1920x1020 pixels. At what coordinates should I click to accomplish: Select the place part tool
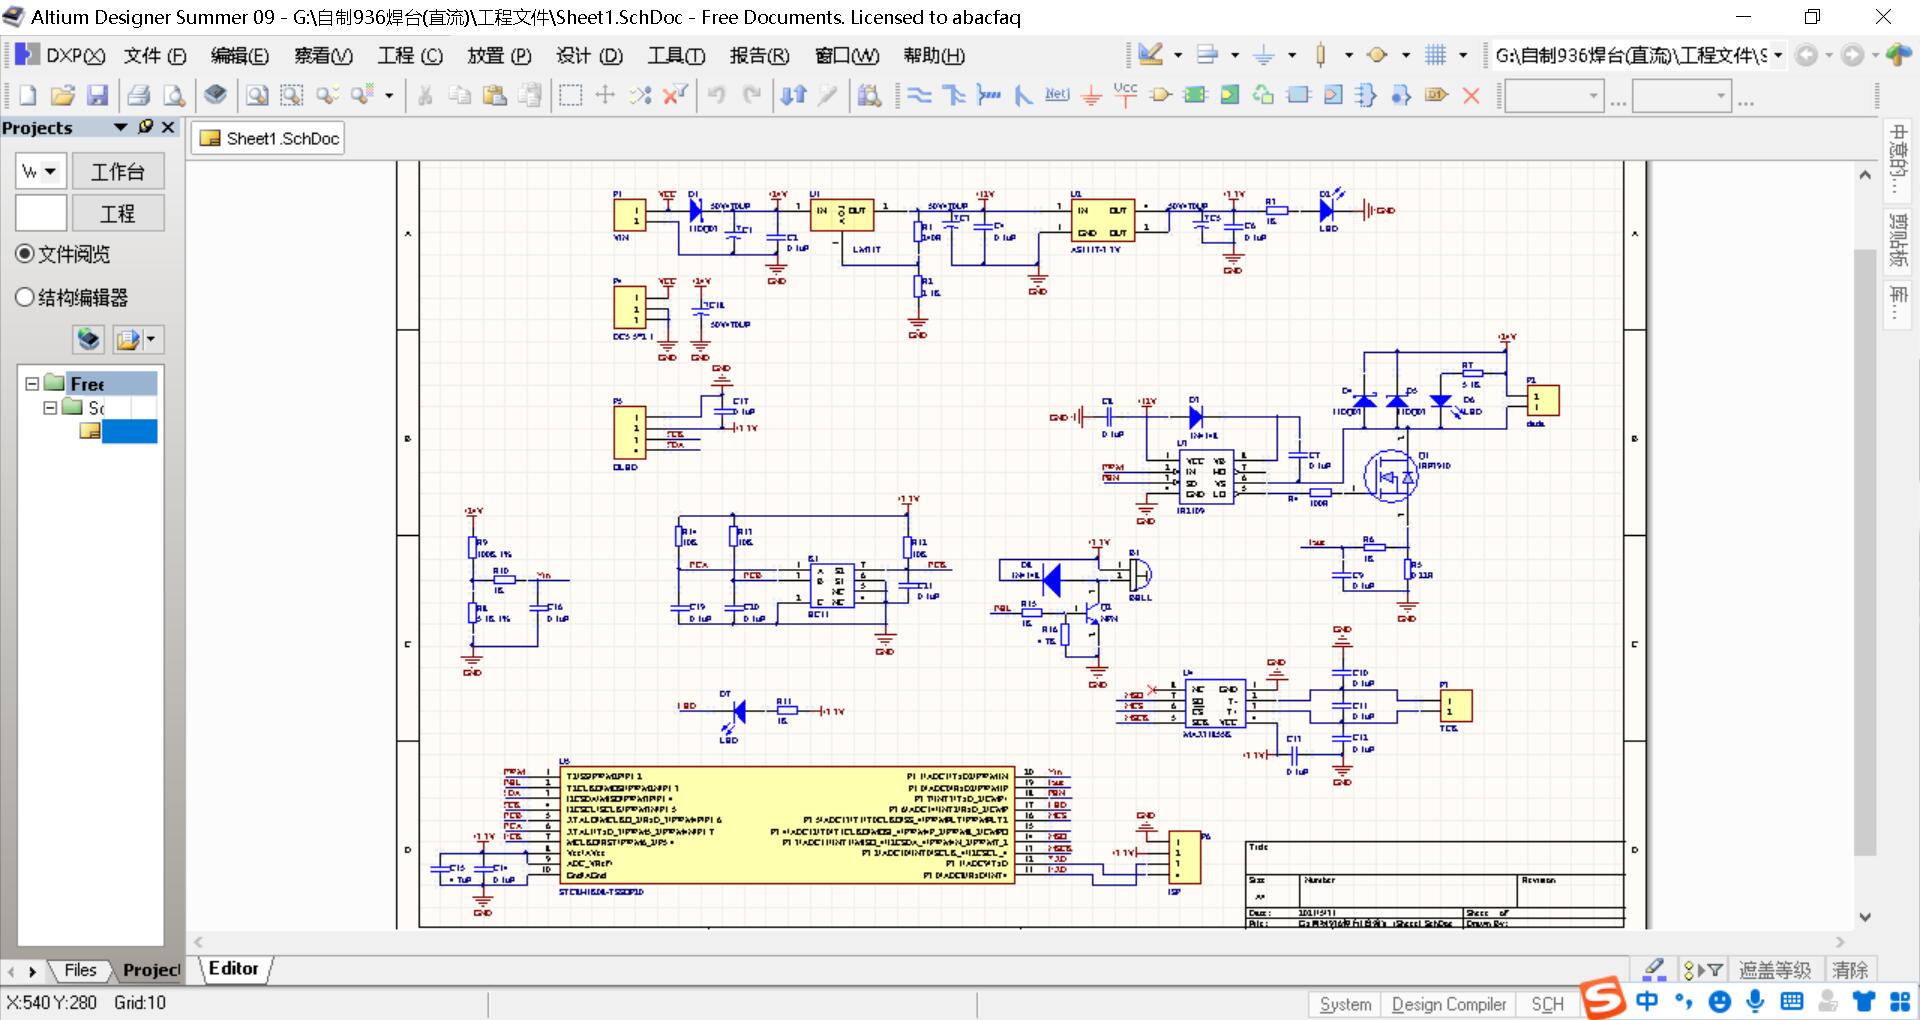pyautogui.click(x=1160, y=95)
